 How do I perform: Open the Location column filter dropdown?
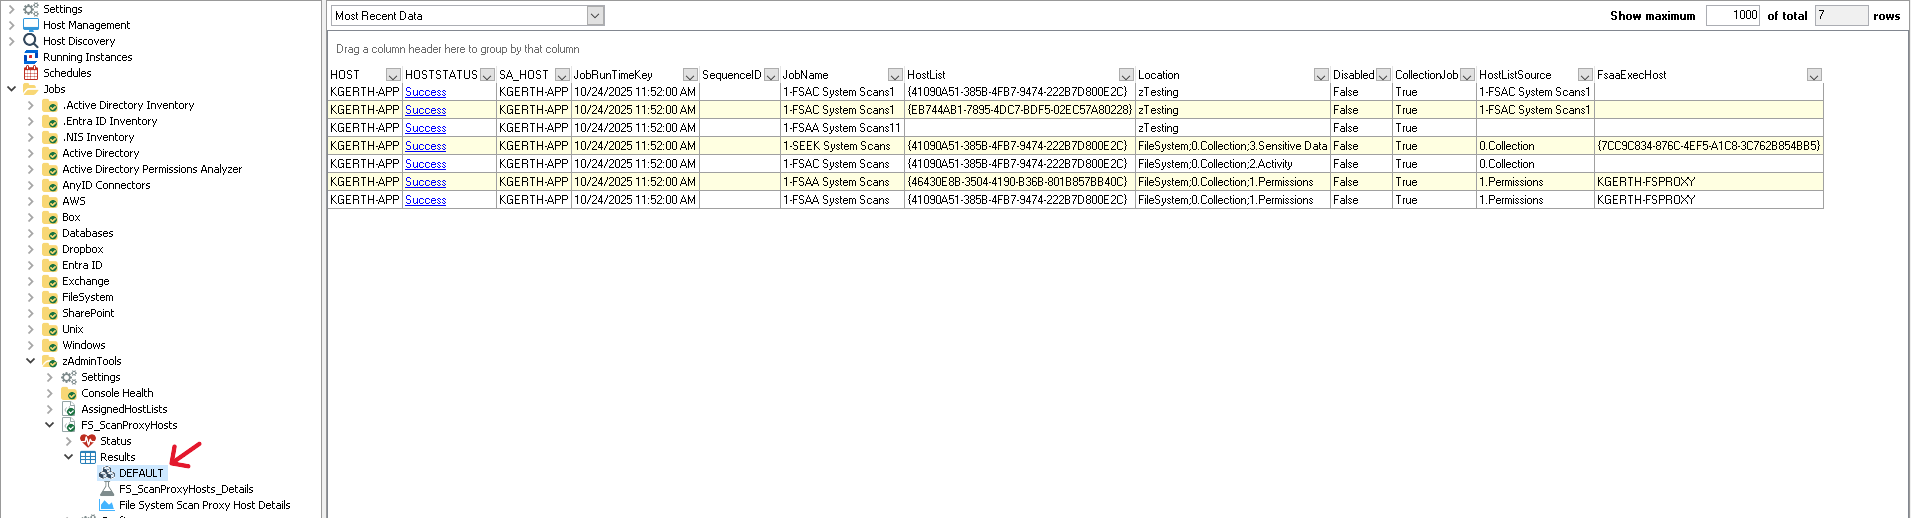[1320, 75]
